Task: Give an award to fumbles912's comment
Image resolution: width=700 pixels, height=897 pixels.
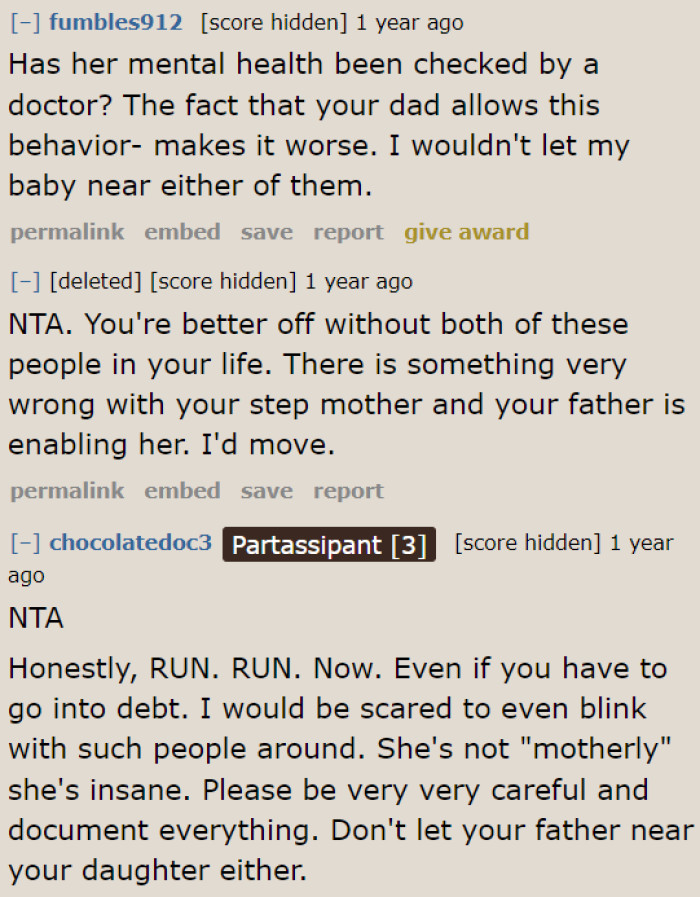Action: [466, 231]
